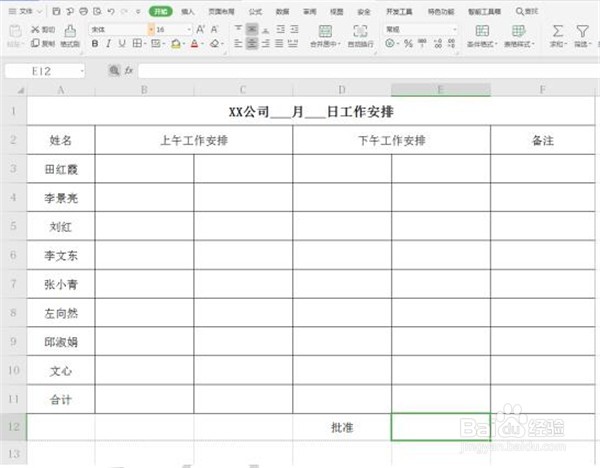Screen dimensions: 600x468
Task: Switch to the 数据 (Data) tab
Action: [x=282, y=12]
